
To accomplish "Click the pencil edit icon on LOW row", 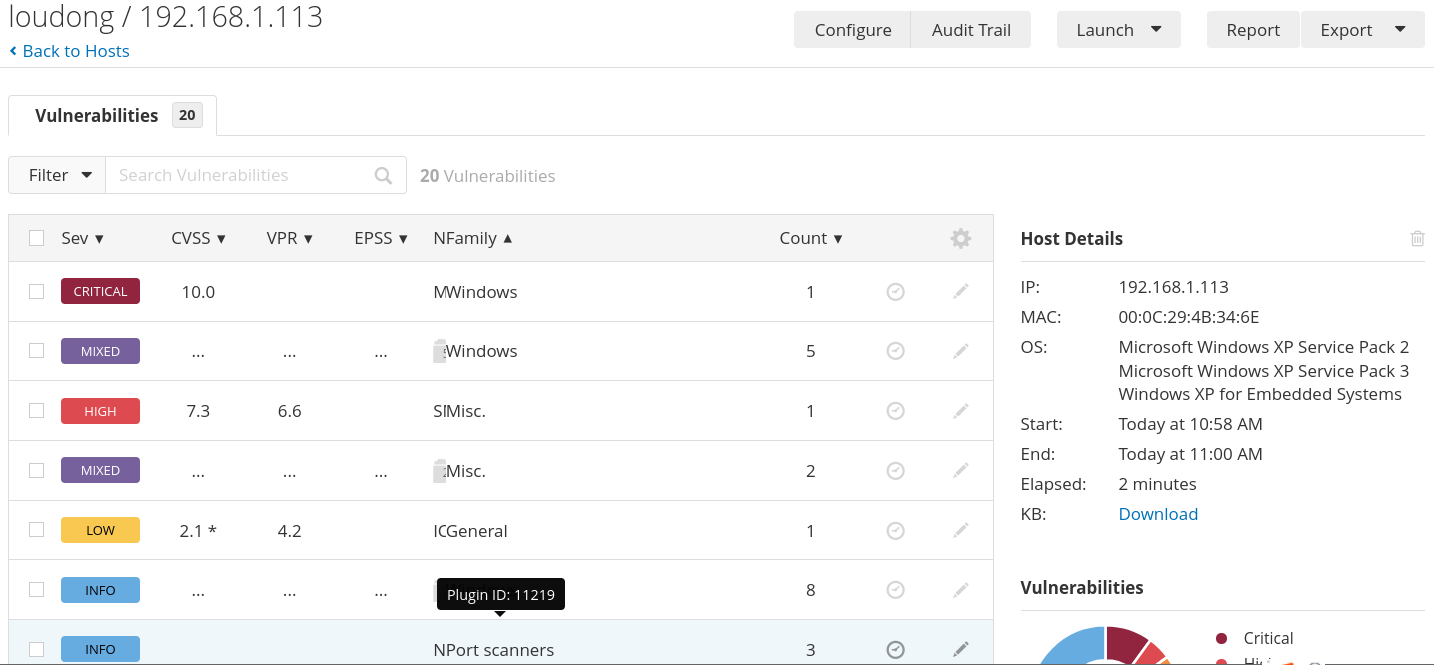I will tap(960, 531).
